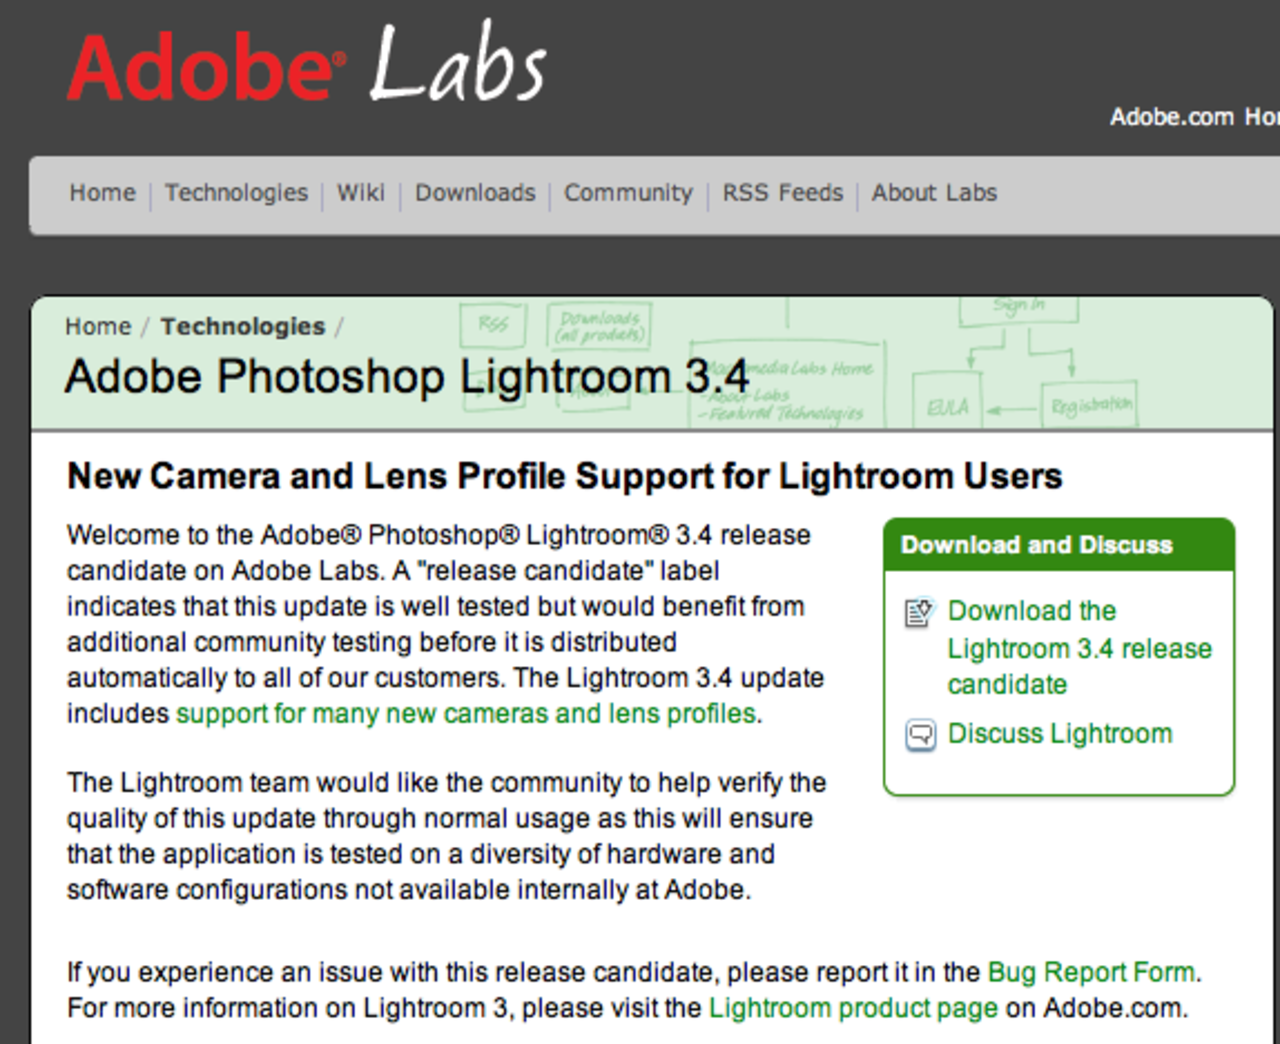Go to Home from the navigation bar
The image size is (1280, 1044).
point(101,193)
